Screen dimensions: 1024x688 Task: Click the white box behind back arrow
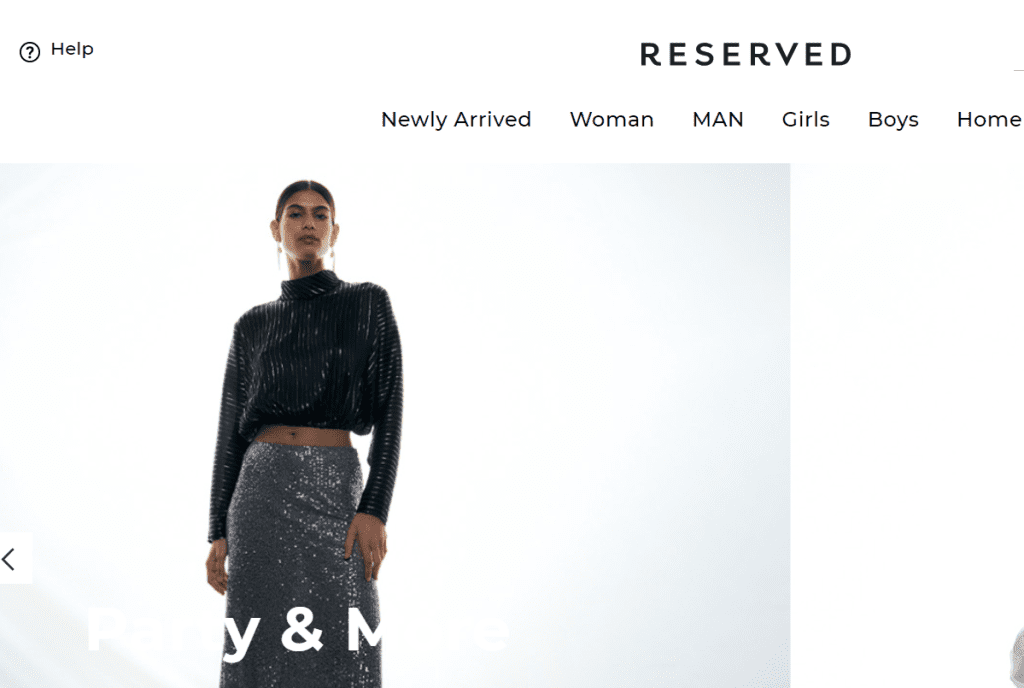16,558
